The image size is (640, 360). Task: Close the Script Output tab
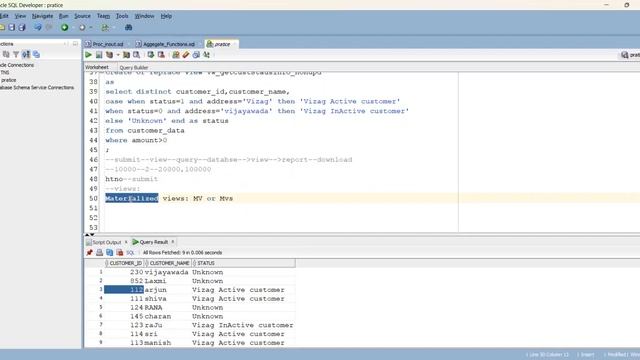point(126,242)
